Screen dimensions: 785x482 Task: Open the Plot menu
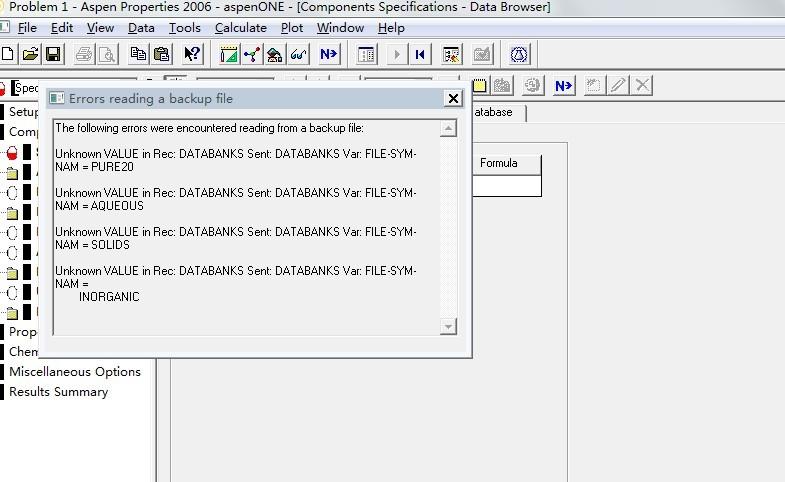292,28
